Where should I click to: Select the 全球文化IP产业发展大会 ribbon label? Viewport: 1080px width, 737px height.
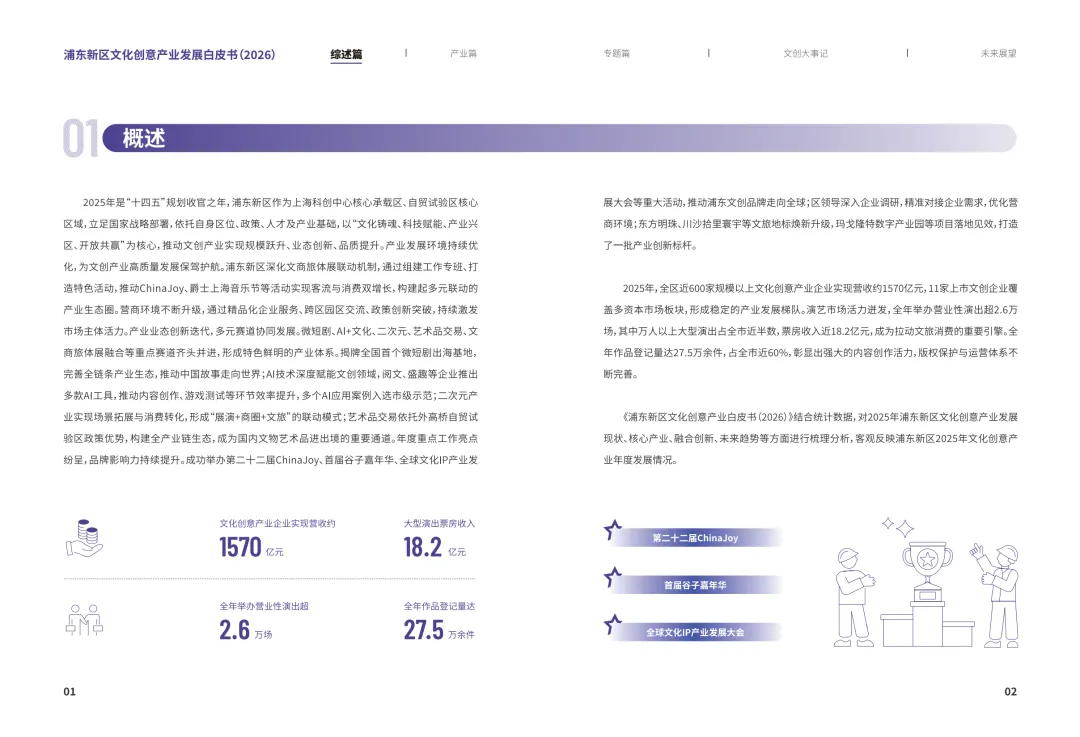[695, 632]
